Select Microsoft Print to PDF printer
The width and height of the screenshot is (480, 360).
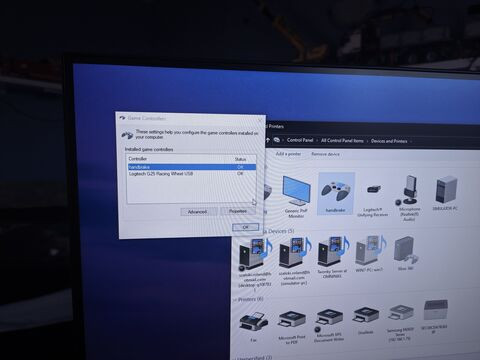pyautogui.click(x=292, y=327)
